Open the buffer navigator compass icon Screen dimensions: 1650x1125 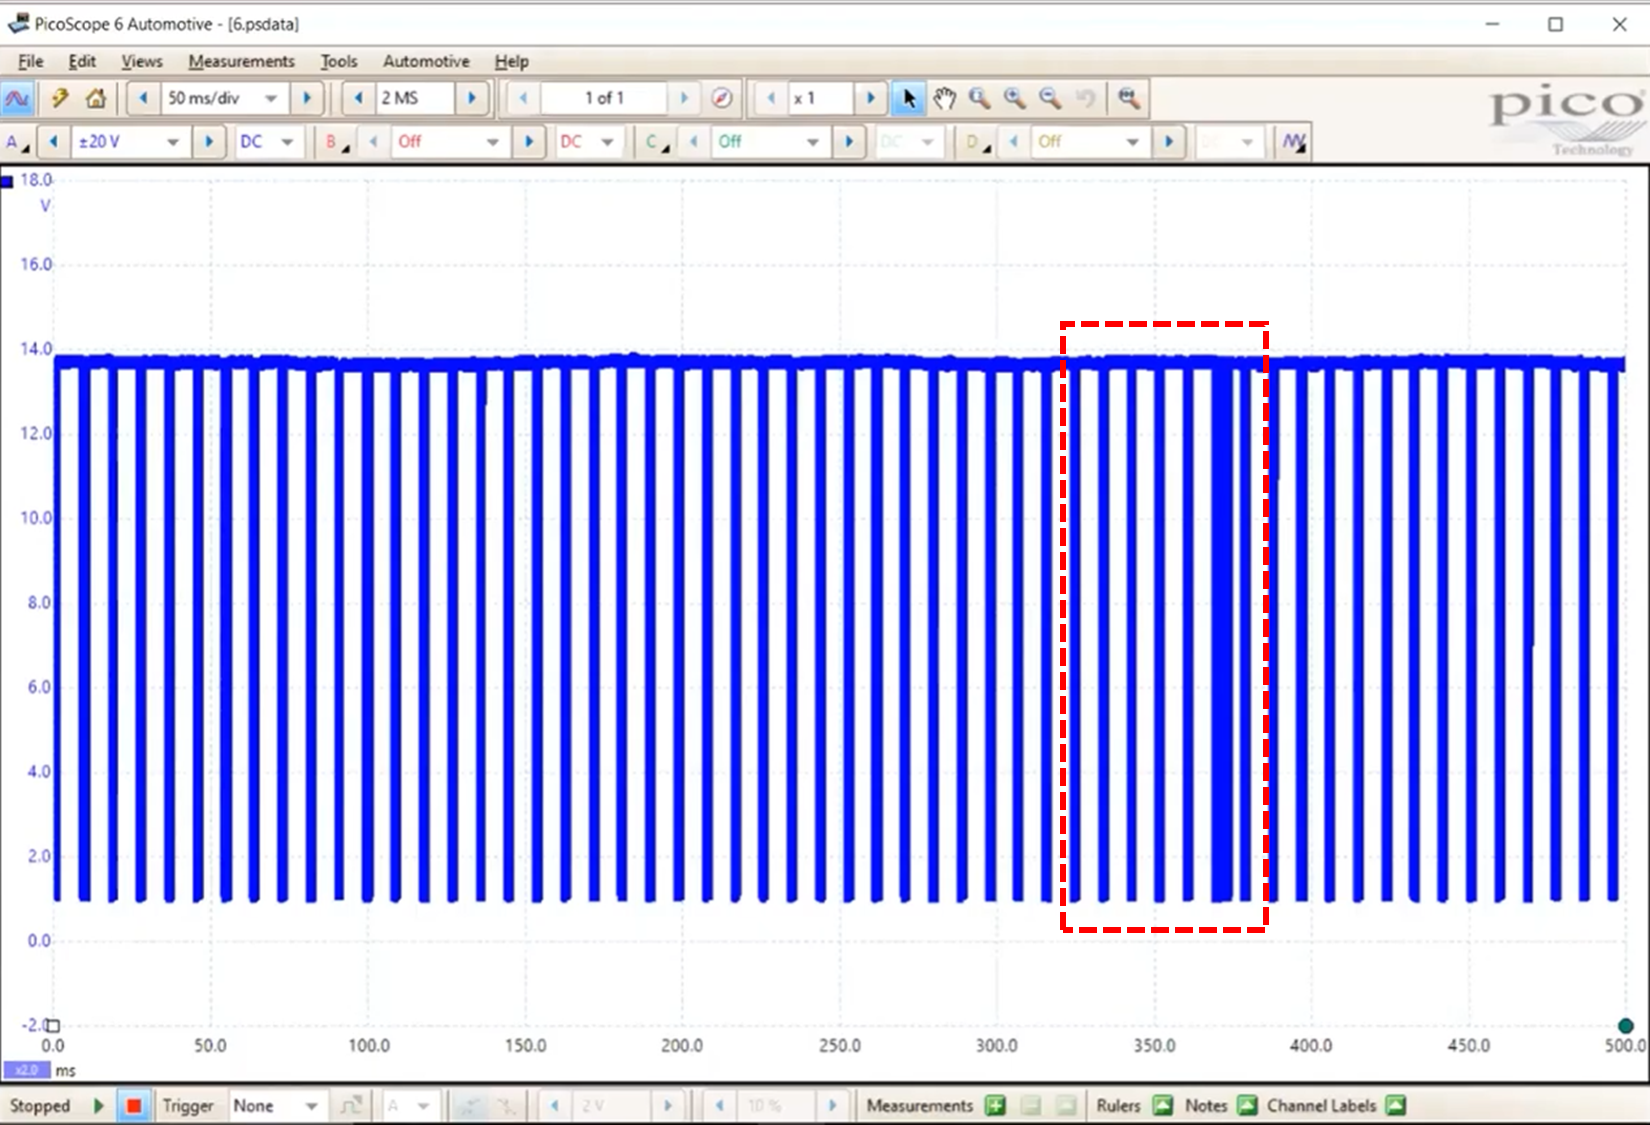tap(721, 98)
